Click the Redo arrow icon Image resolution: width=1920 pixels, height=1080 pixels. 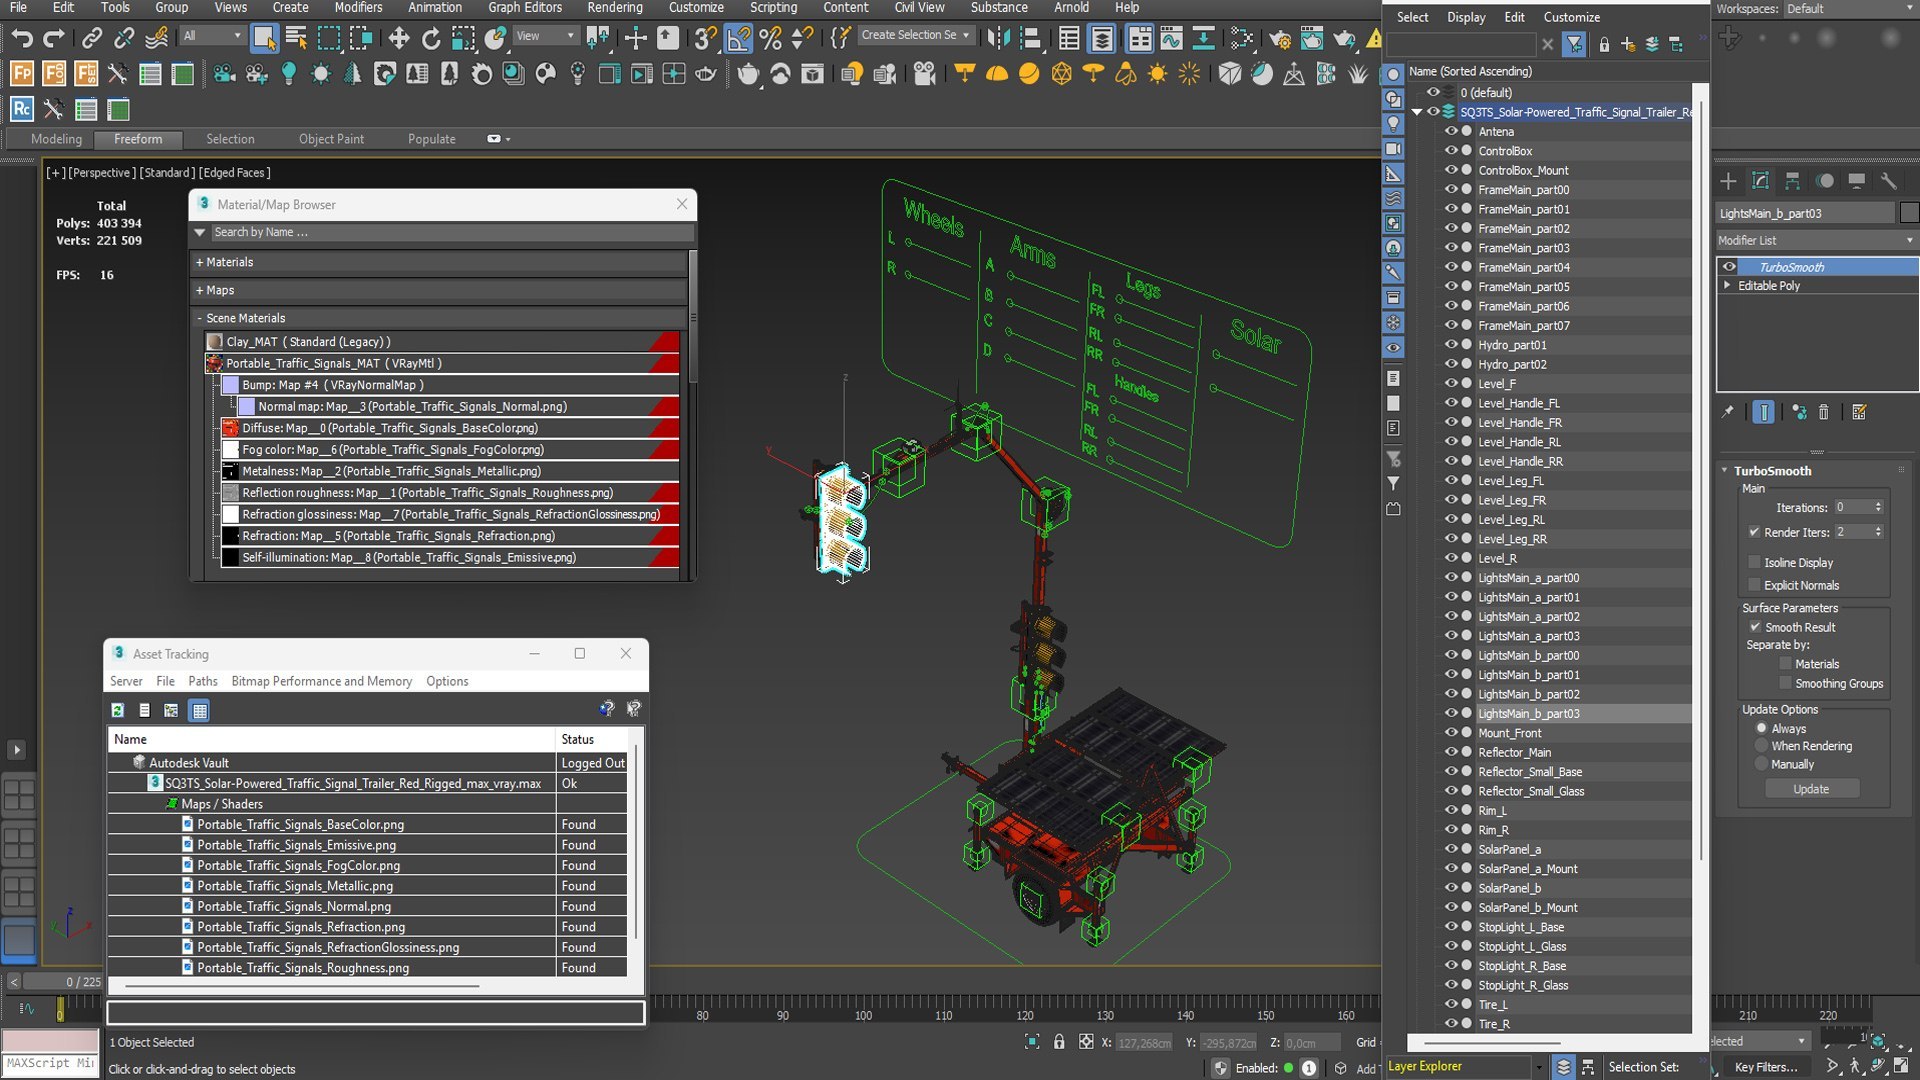click(54, 38)
